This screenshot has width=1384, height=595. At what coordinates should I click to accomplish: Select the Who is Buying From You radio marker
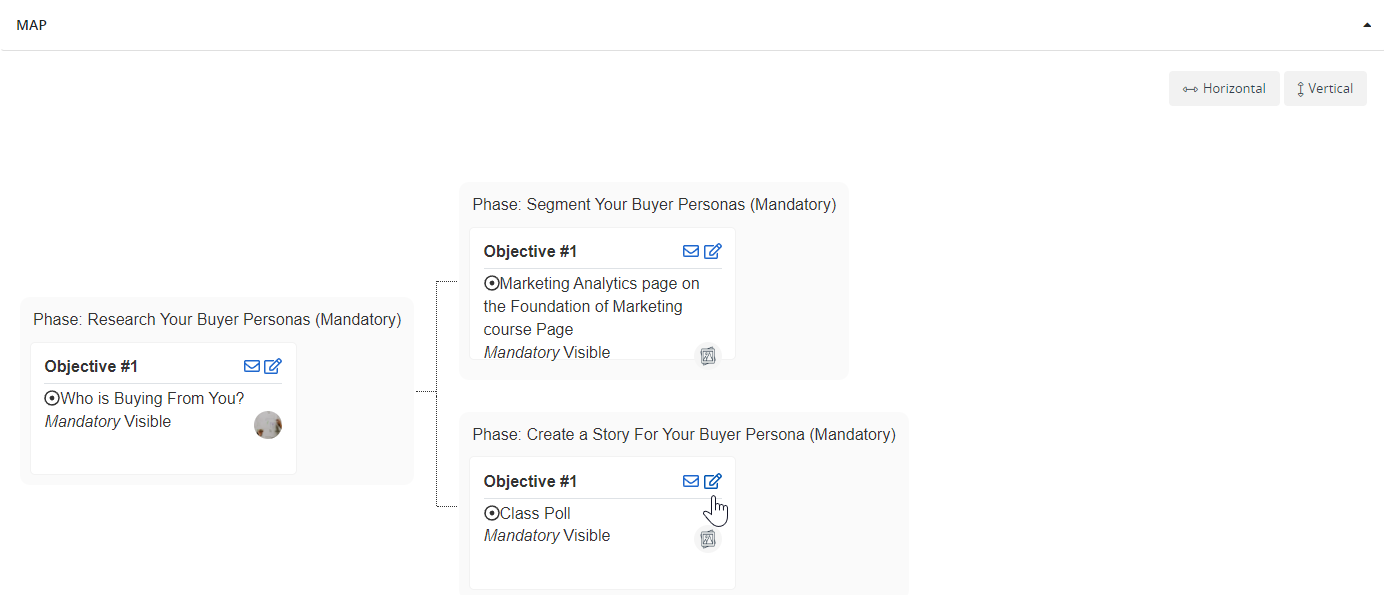pos(52,398)
